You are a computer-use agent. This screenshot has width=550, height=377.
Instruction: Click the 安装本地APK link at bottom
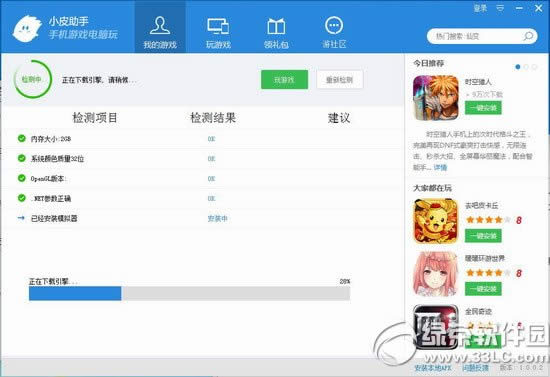click(x=432, y=368)
